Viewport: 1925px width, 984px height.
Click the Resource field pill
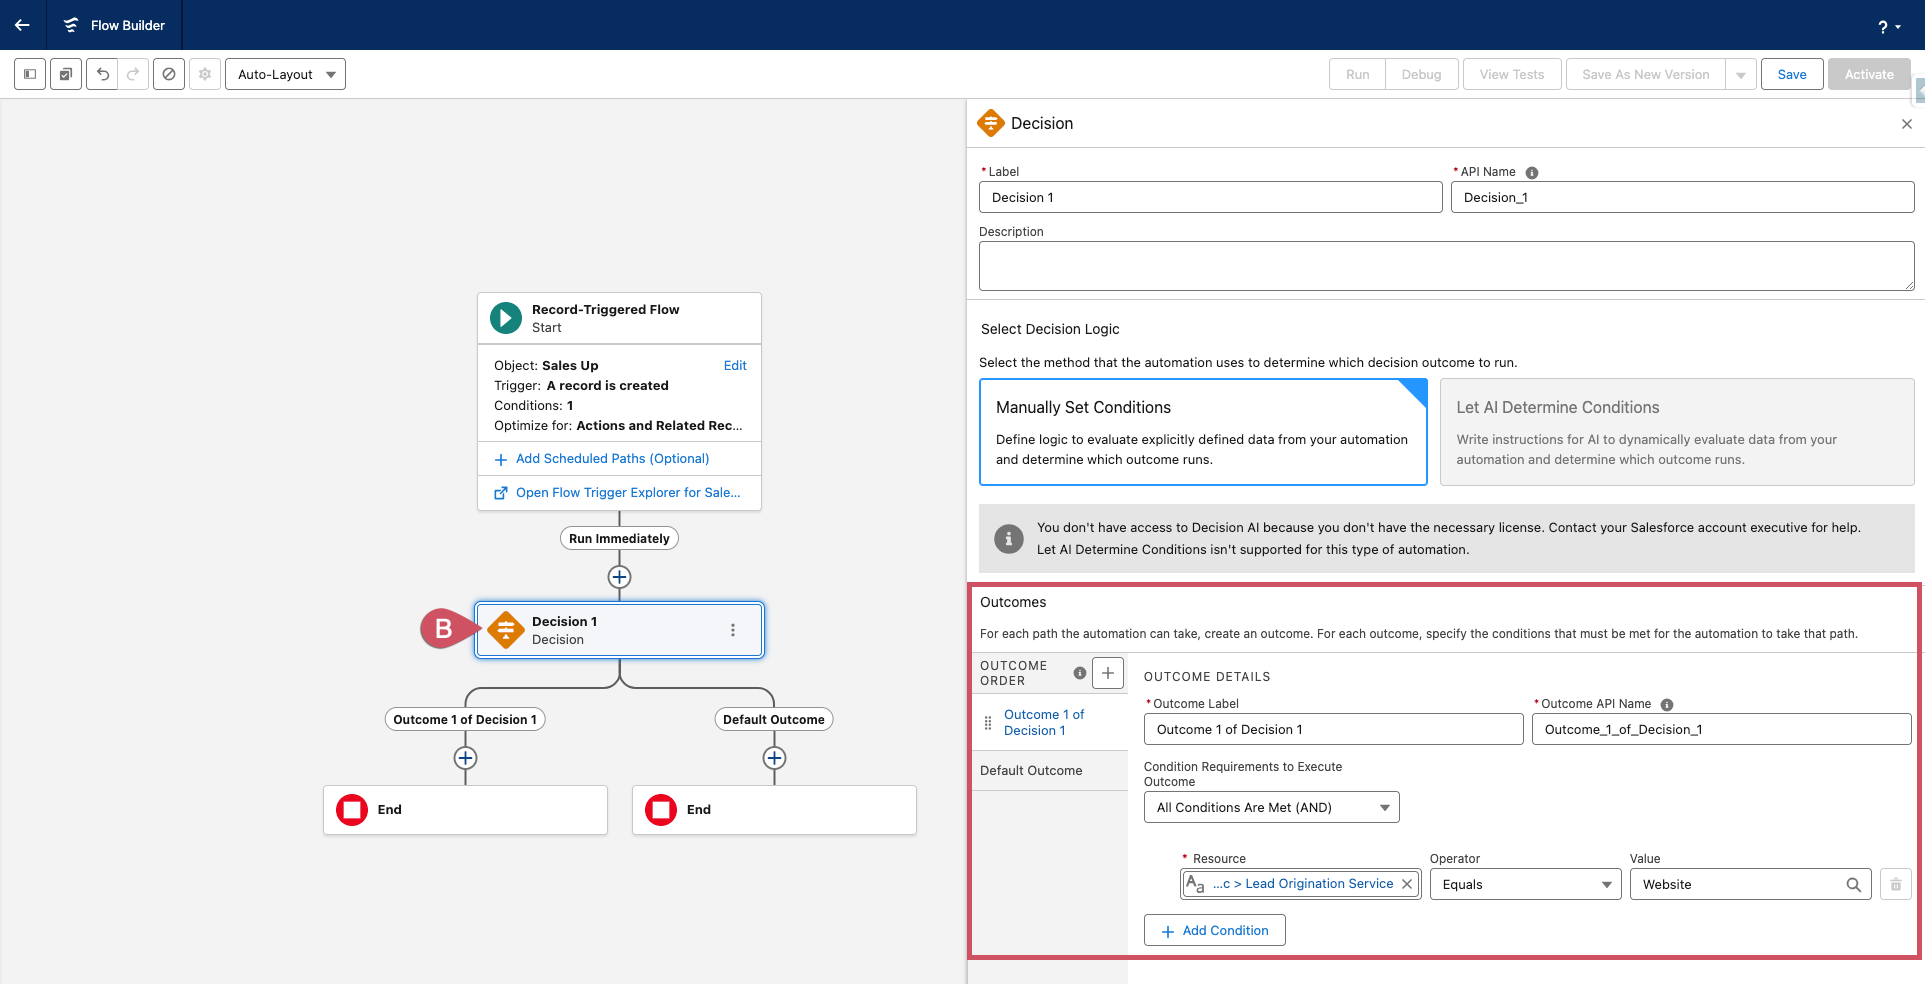point(1300,884)
